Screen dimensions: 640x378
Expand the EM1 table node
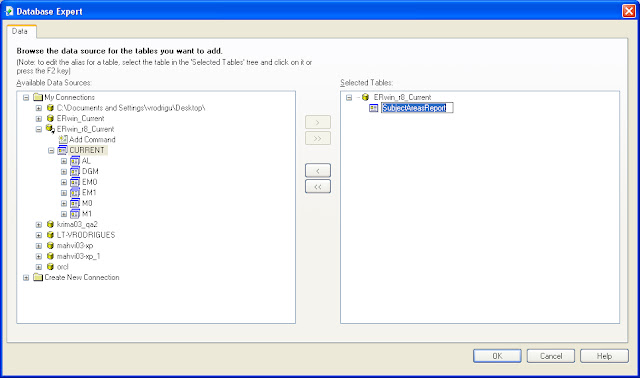tap(64, 193)
